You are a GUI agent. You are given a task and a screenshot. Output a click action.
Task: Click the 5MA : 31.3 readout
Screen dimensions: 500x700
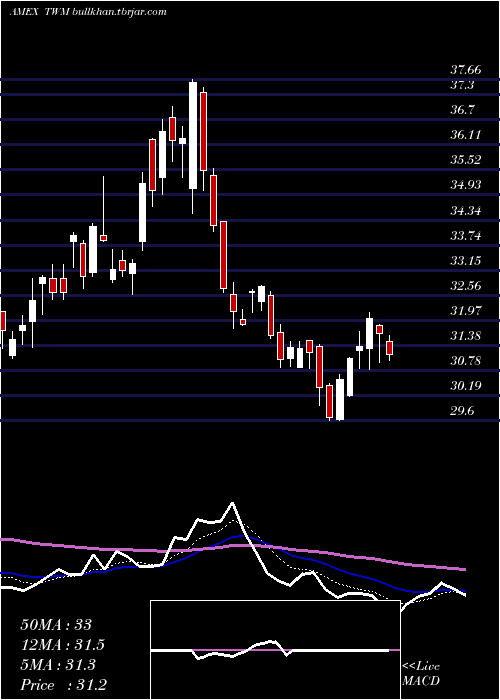click(58, 665)
